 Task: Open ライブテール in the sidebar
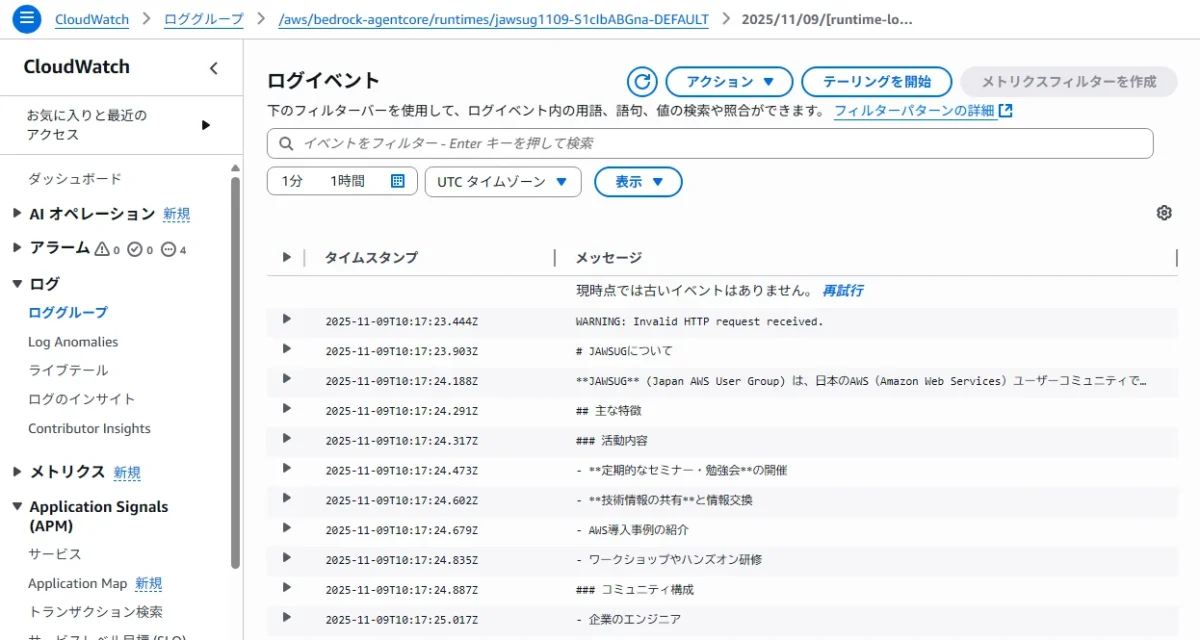(68, 370)
